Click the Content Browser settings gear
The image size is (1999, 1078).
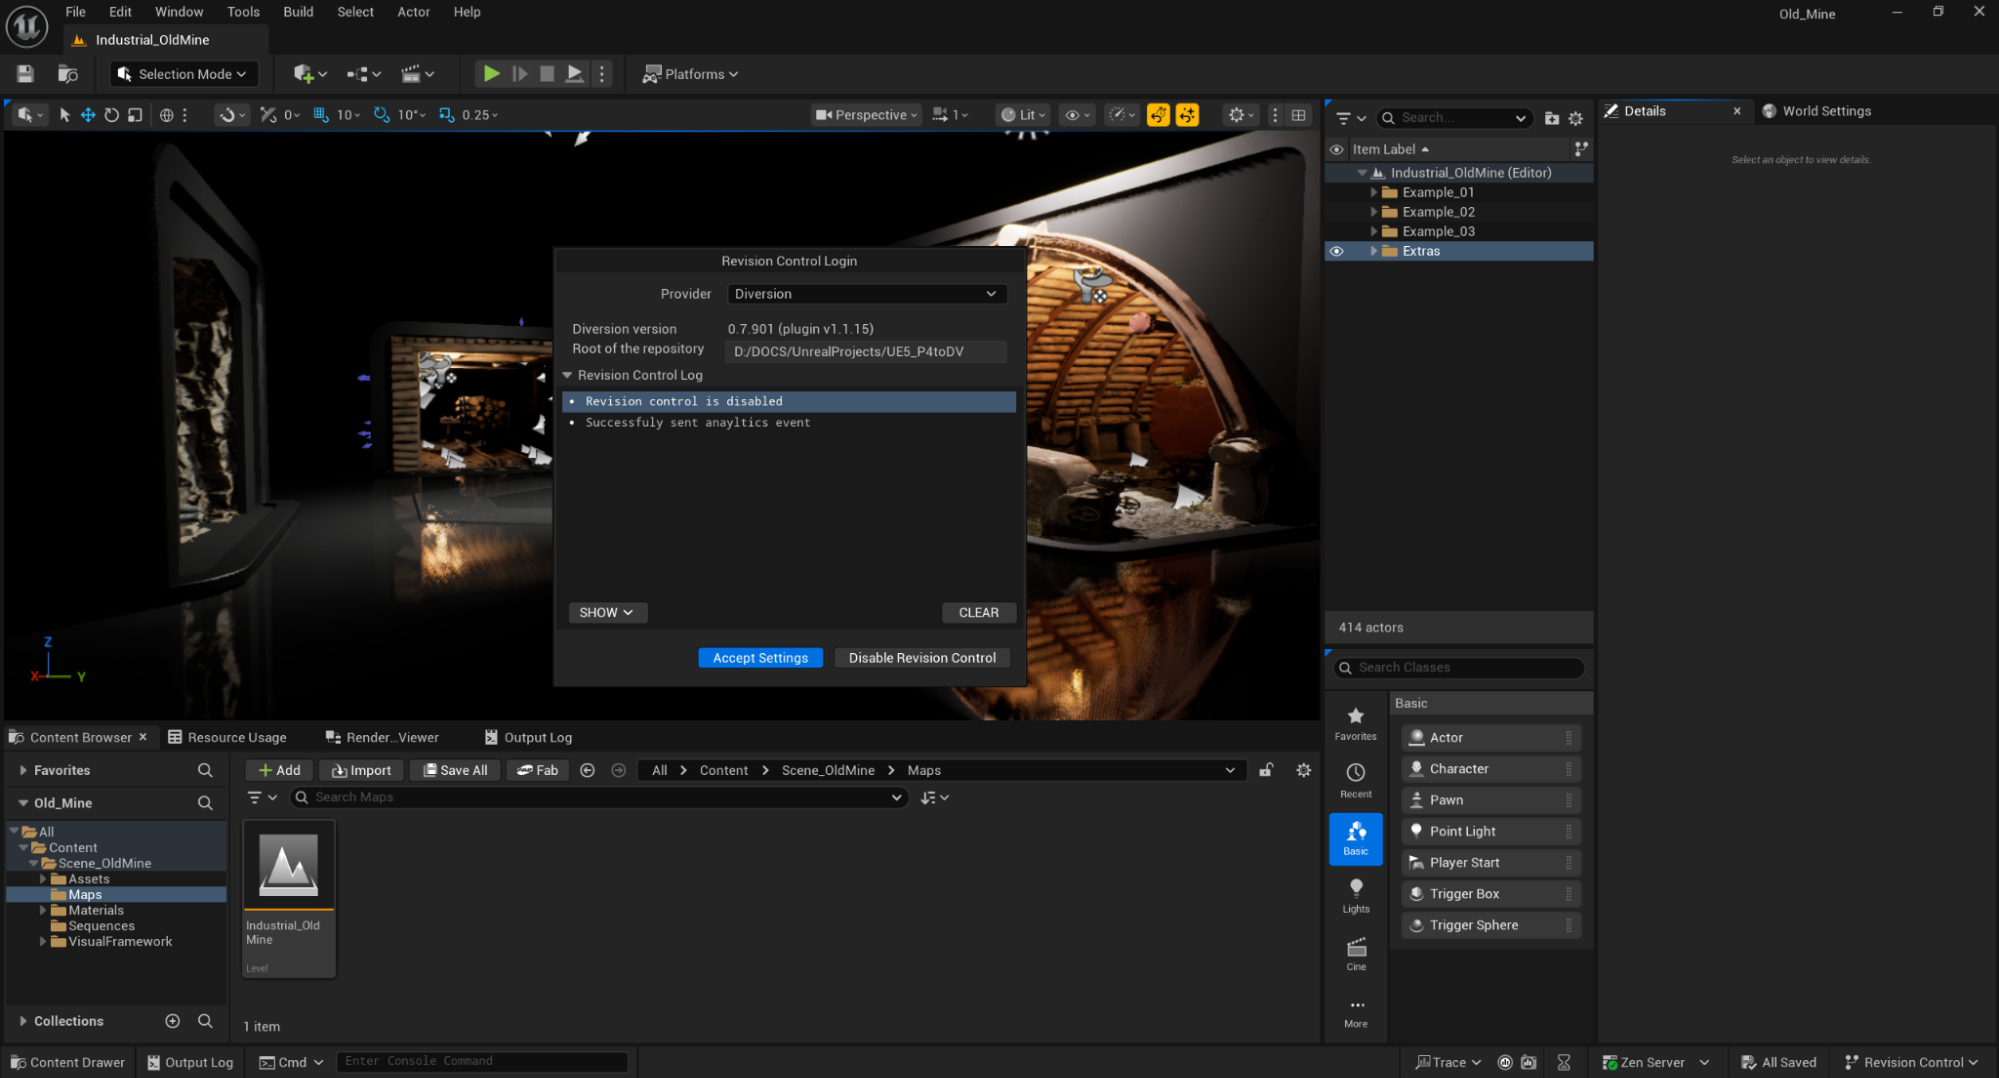coord(1303,770)
